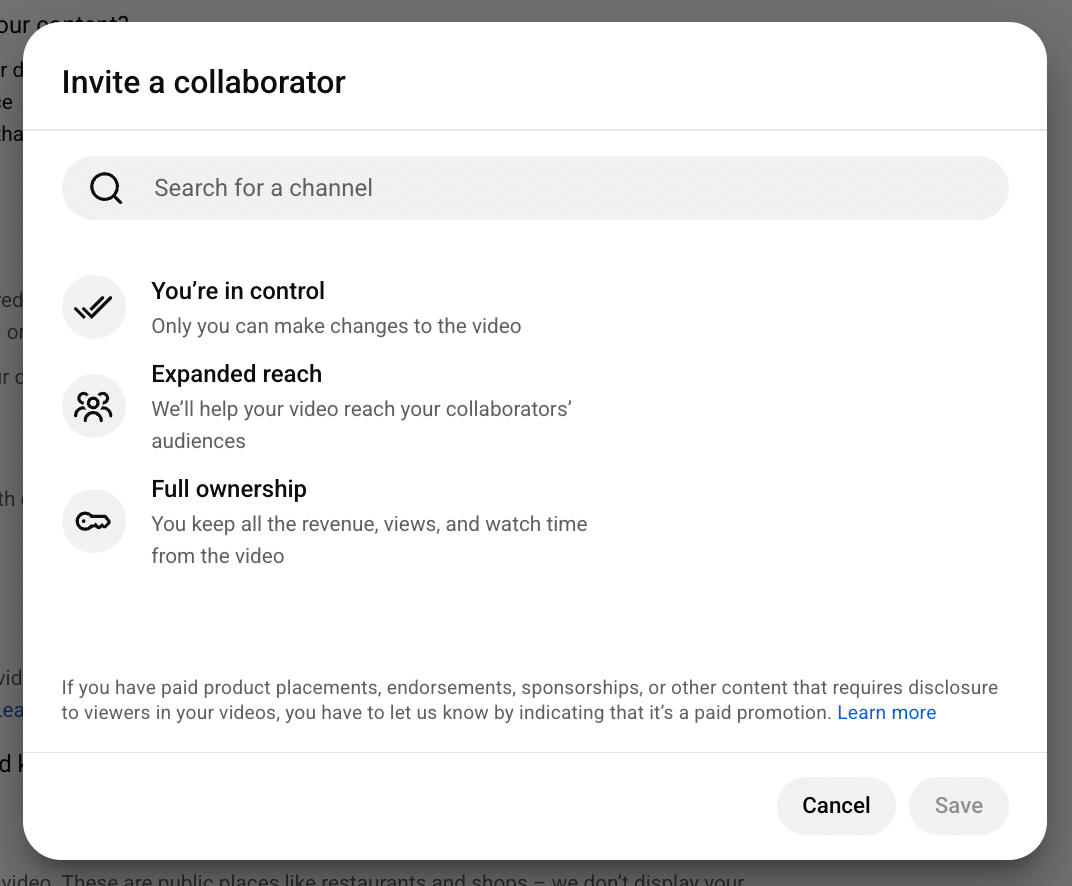Screen dimensions: 1072x886
Task: Click the 'You're in control' heading
Action: point(237,291)
